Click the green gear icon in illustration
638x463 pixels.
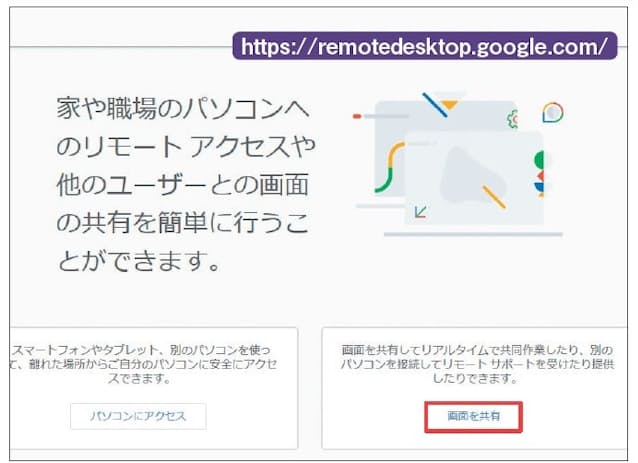513,116
